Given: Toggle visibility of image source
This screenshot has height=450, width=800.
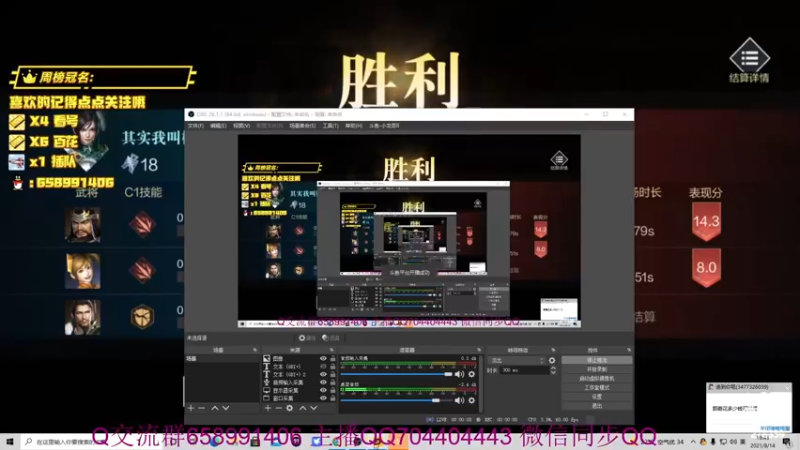Looking at the screenshot, I should coord(323,359).
